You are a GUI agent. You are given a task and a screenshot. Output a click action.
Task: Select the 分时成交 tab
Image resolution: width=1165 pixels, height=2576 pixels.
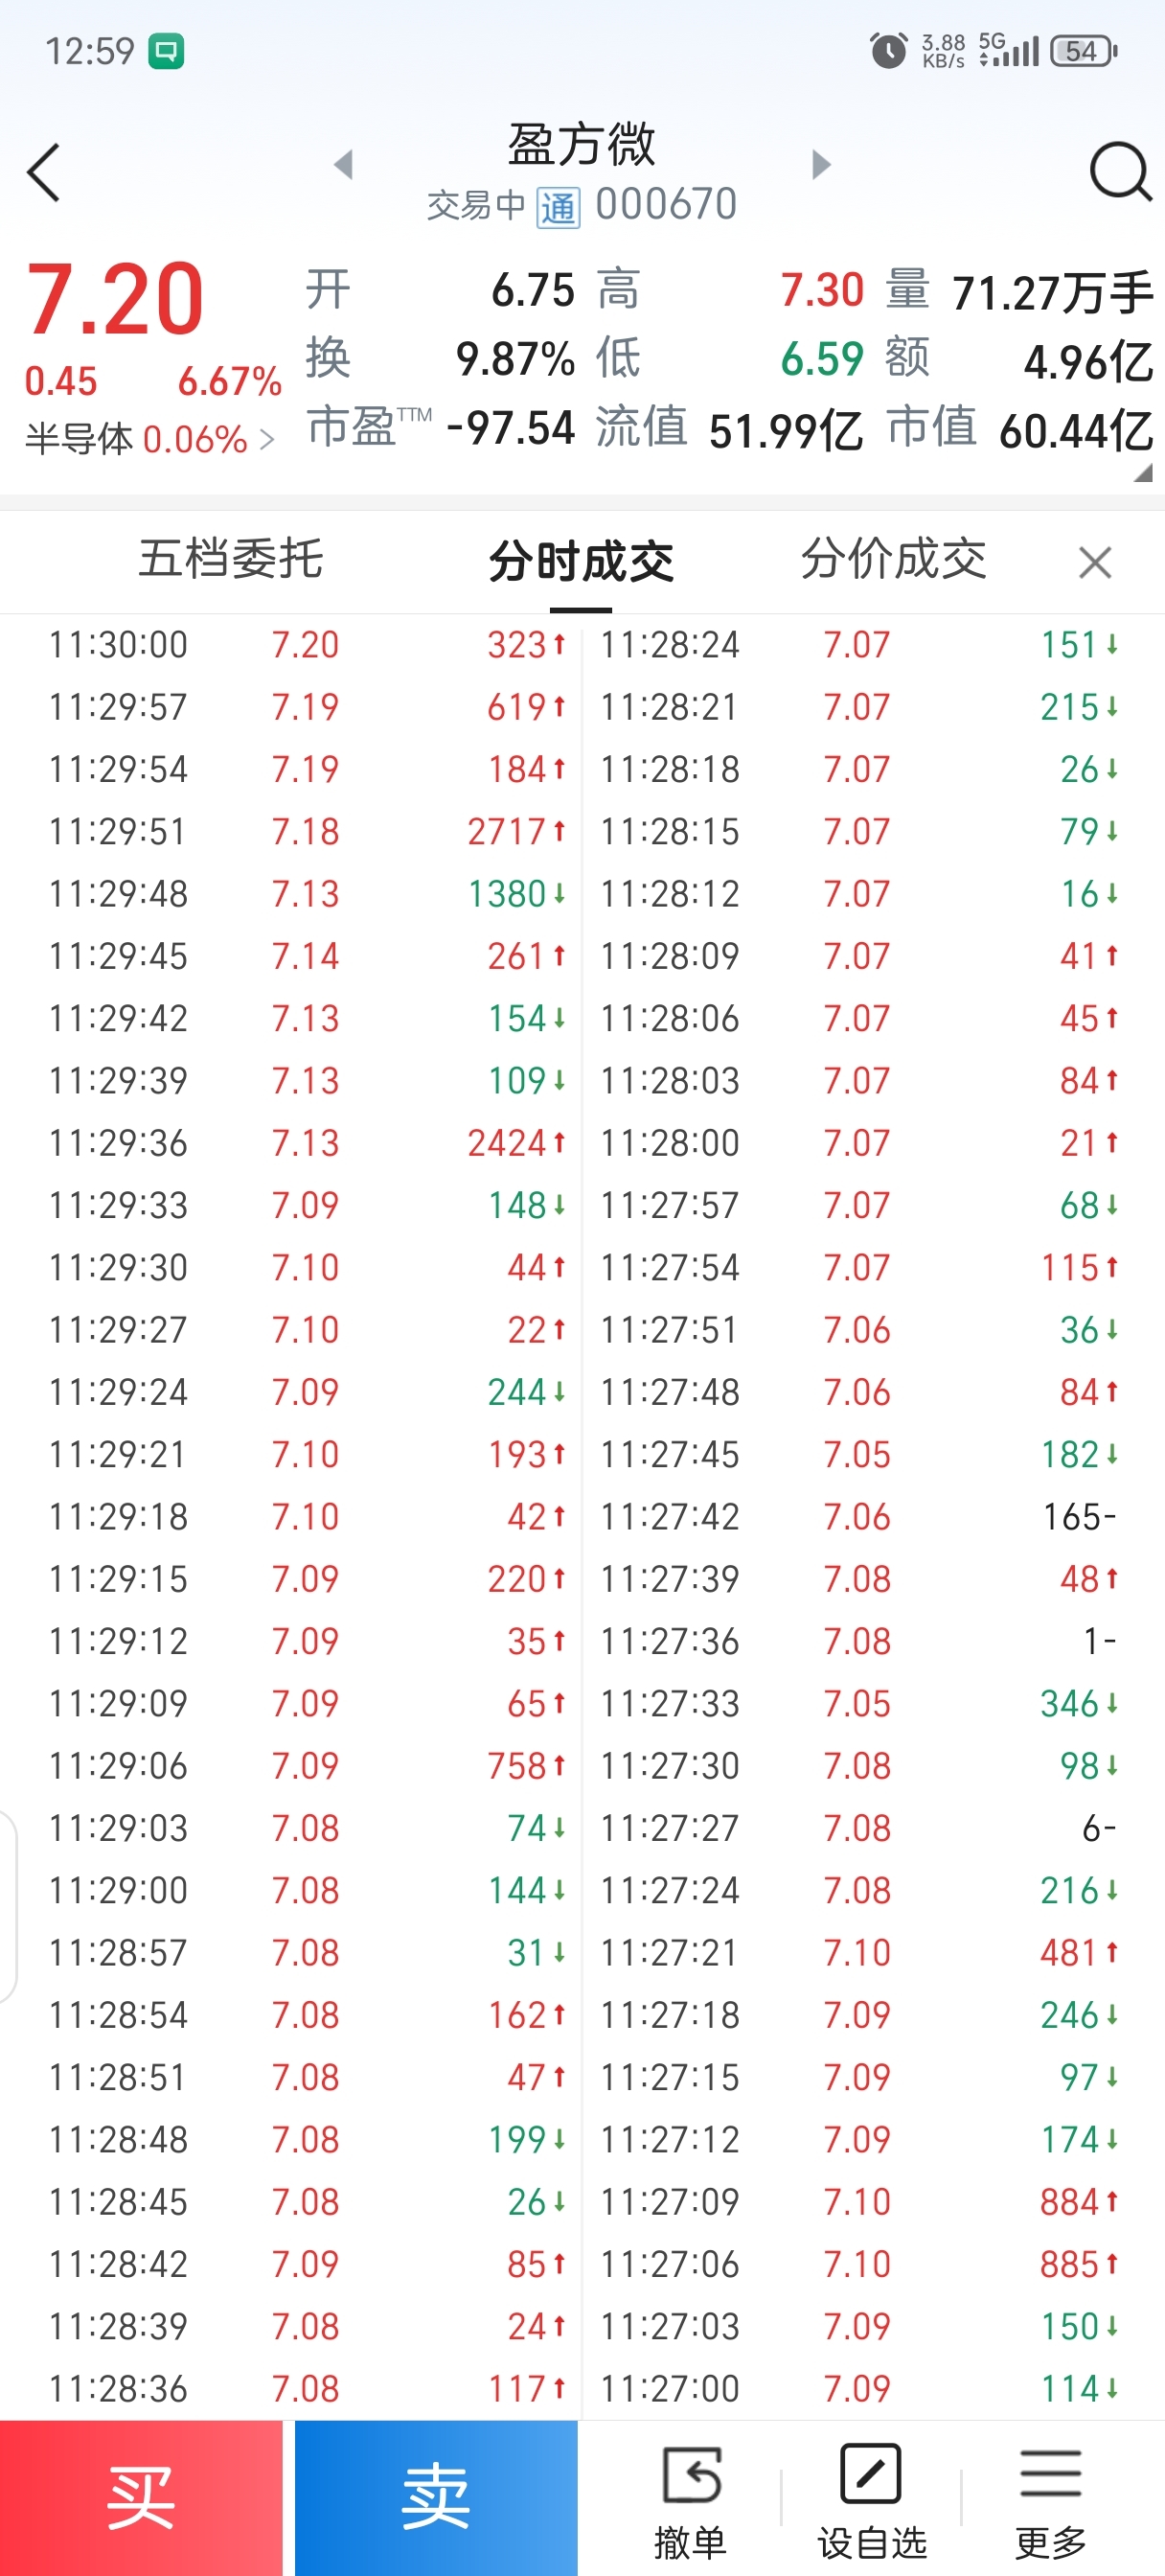coord(581,560)
